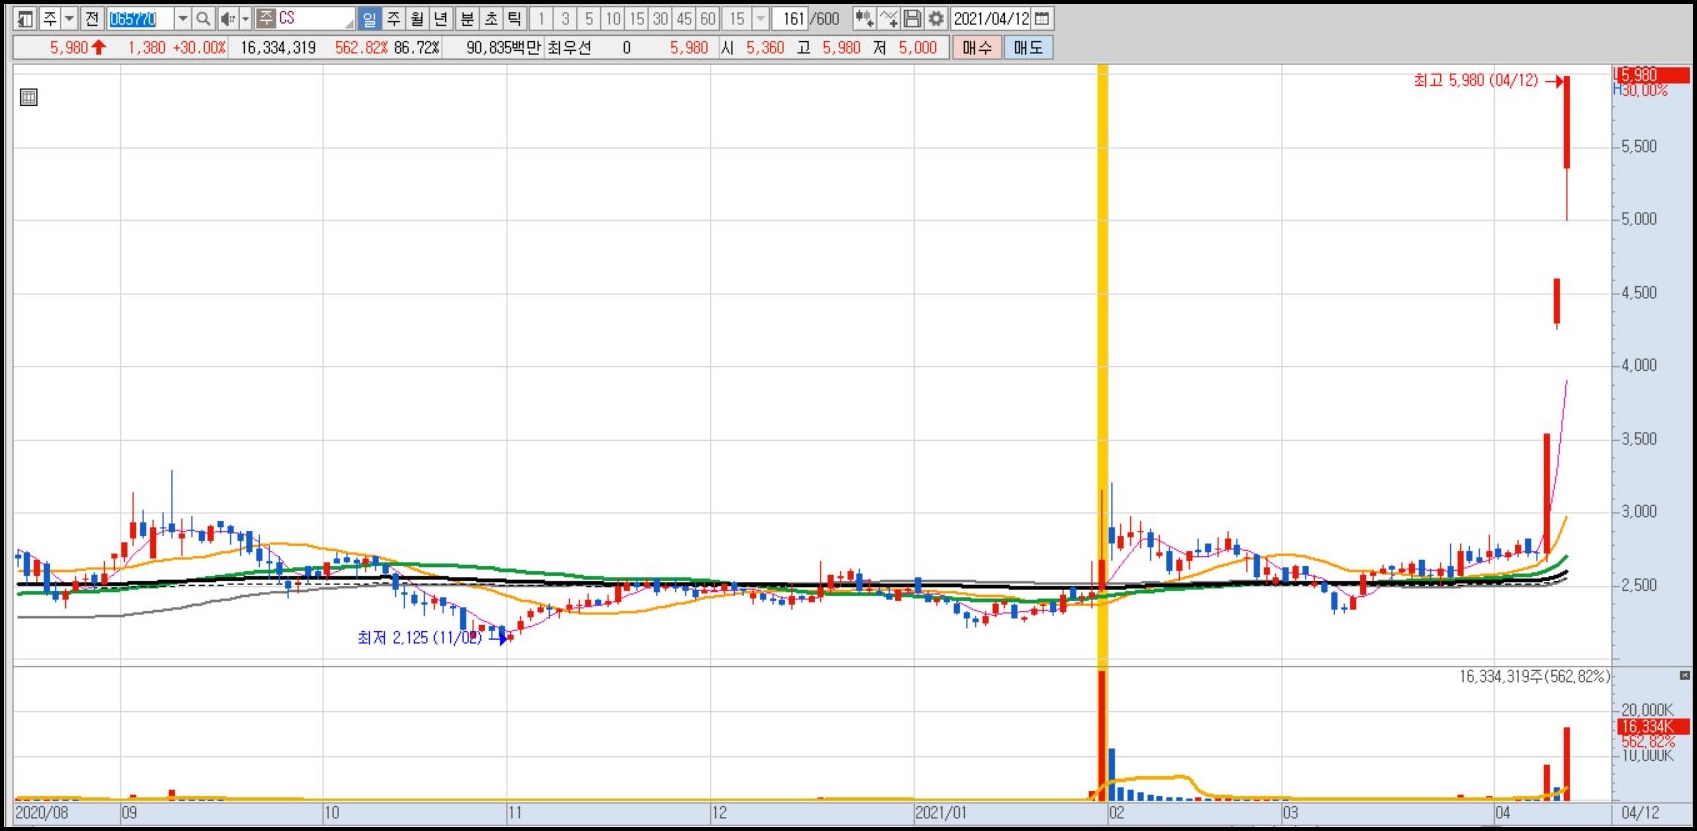
Task: Click the candle count field 161
Action: (x=790, y=19)
